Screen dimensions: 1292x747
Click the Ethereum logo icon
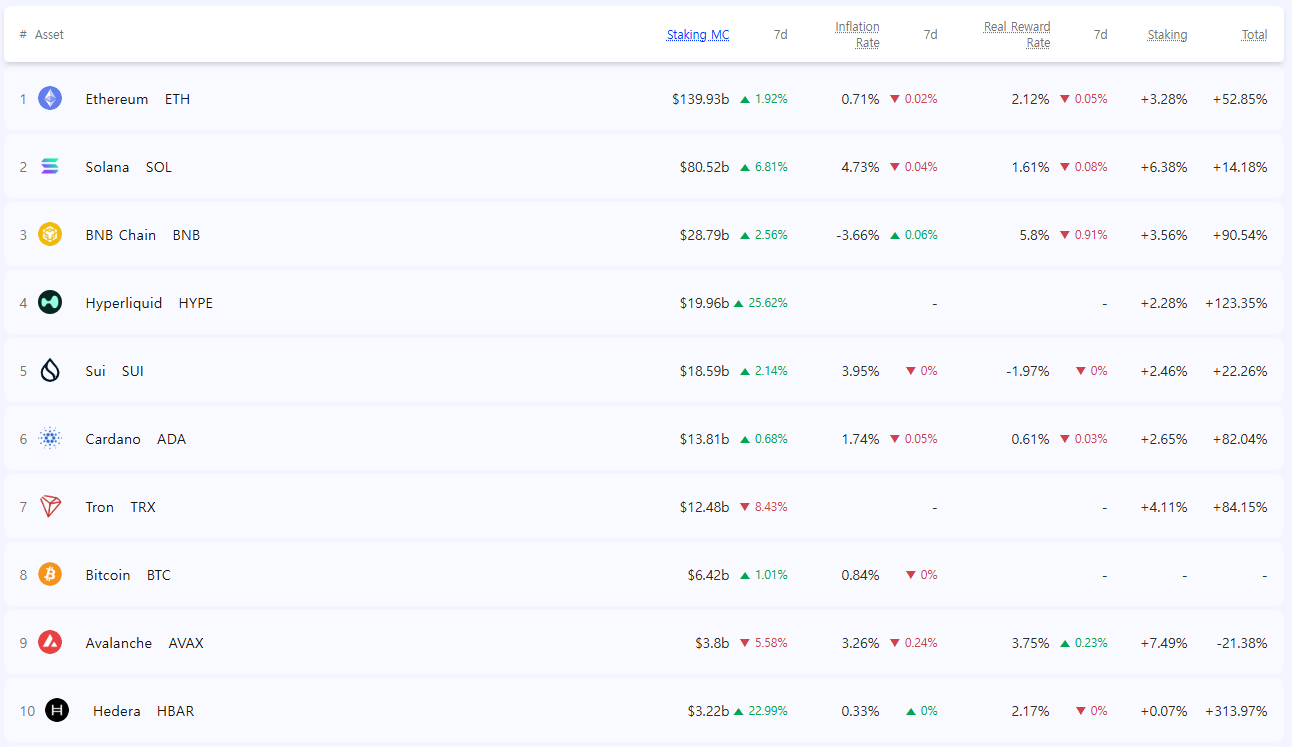point(50,99)
